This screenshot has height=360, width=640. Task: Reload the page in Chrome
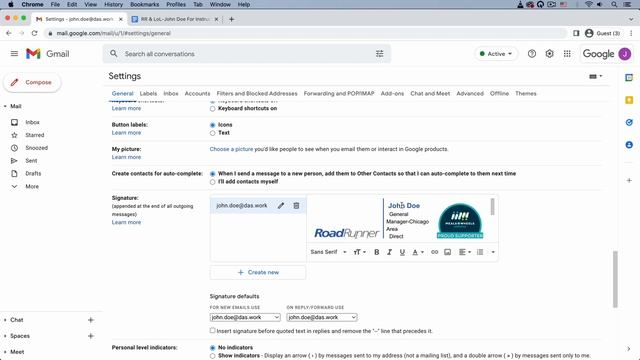[34, 33]
